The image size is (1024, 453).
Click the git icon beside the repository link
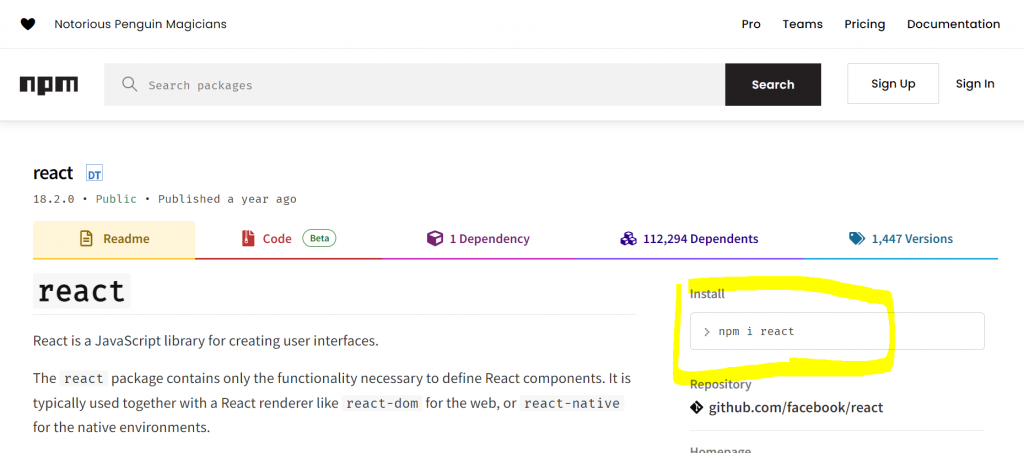[x=697, y=408]
